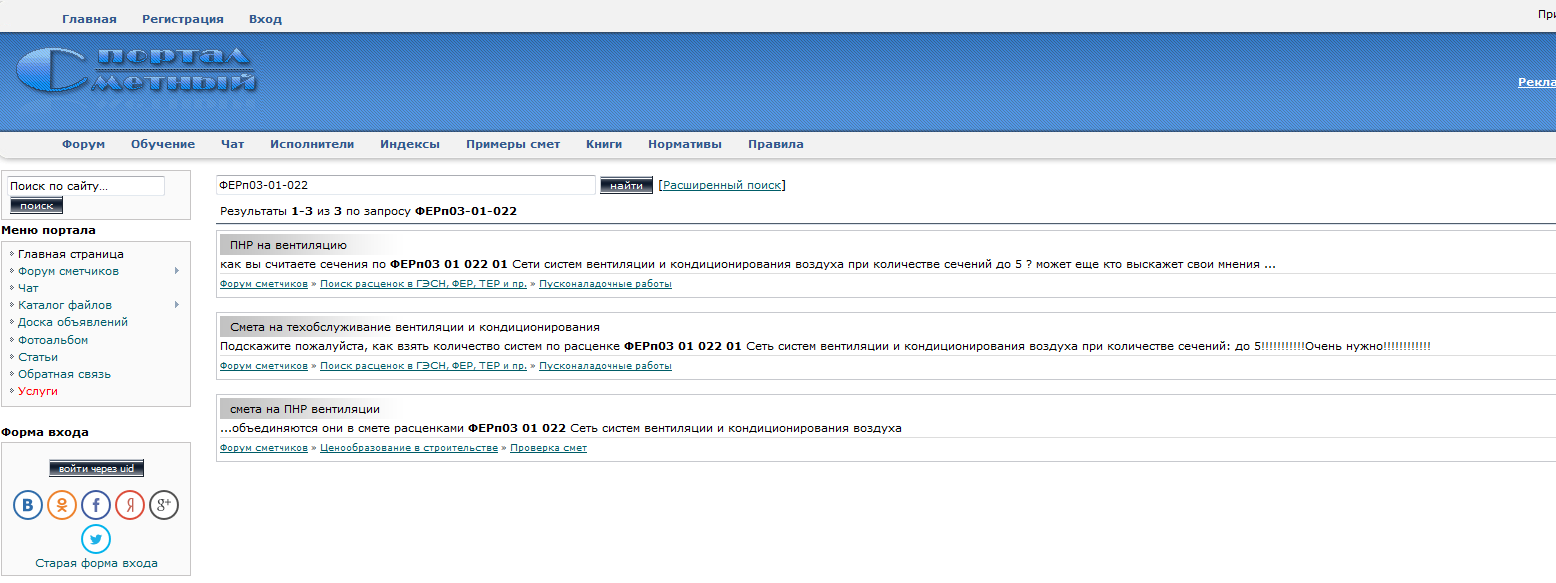The width and height of the screenshot is (1556, 583).
Task: Click the sidebar поиск button
Action: tap(36, 205)
